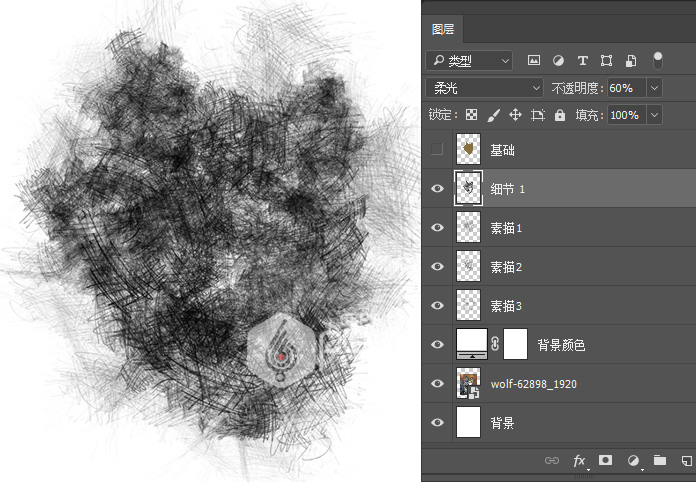
Task: Filter for smart object layers icon
Action: click(x=631, y=60)
